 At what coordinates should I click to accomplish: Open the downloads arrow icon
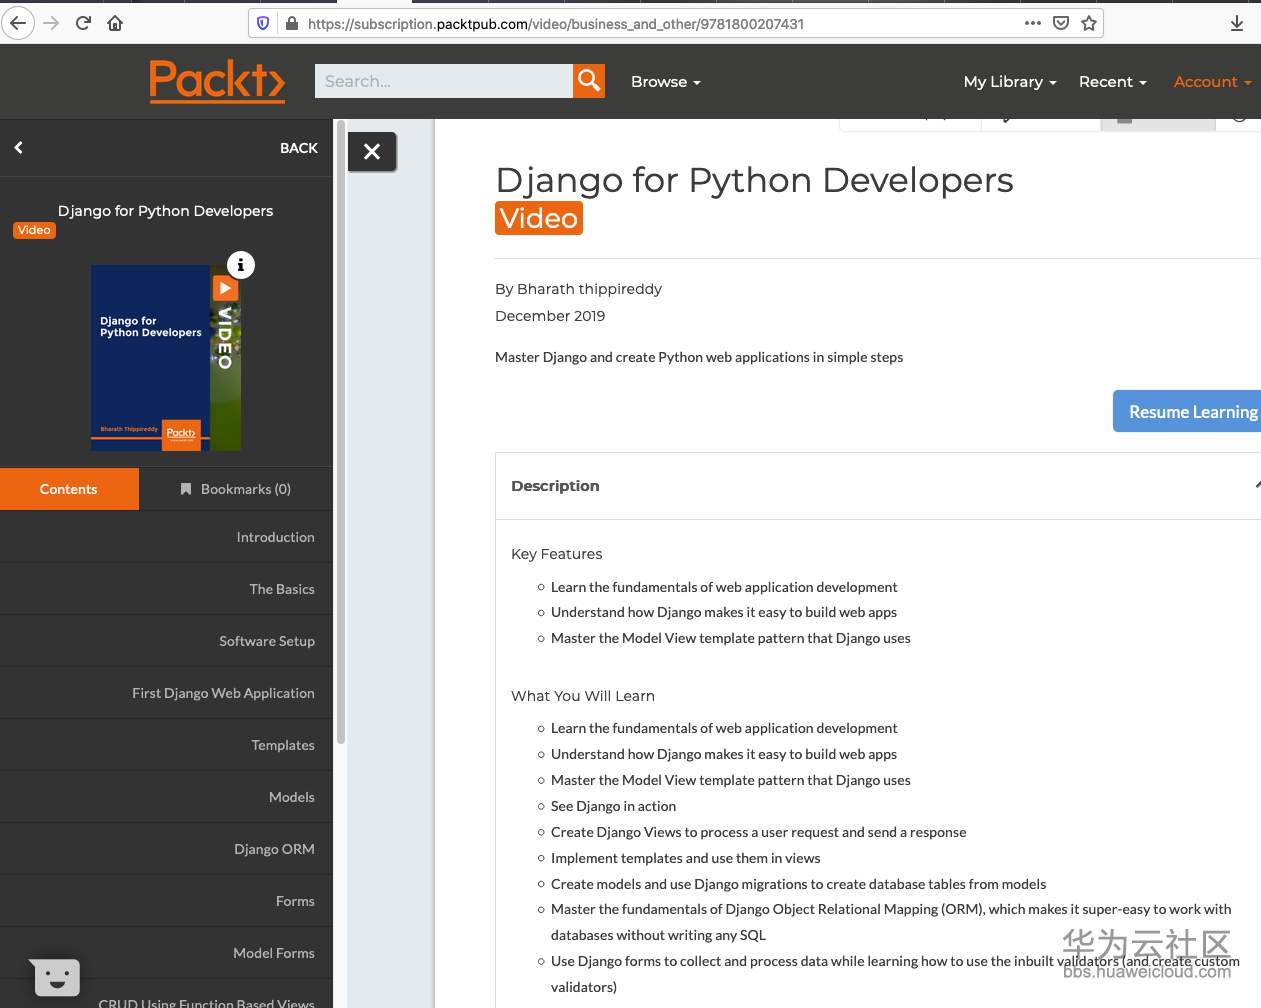1237,23
